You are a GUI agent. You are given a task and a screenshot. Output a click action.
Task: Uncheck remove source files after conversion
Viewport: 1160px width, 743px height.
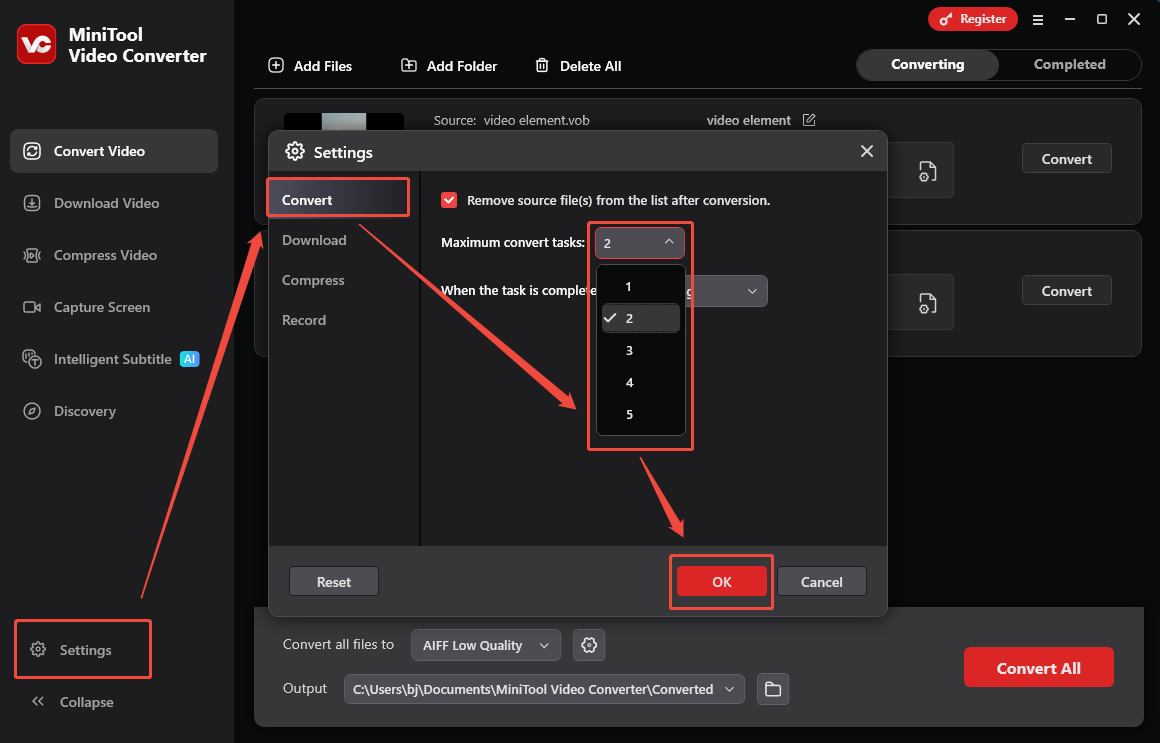449,200
